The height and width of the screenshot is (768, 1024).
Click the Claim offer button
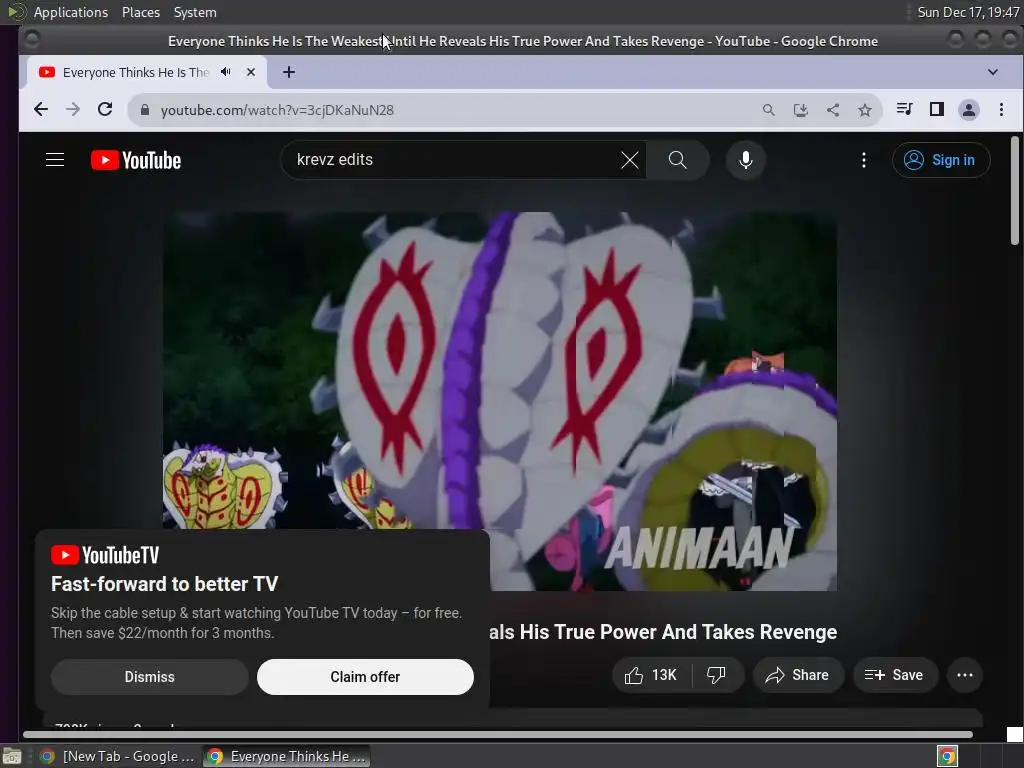coord(365,677)
